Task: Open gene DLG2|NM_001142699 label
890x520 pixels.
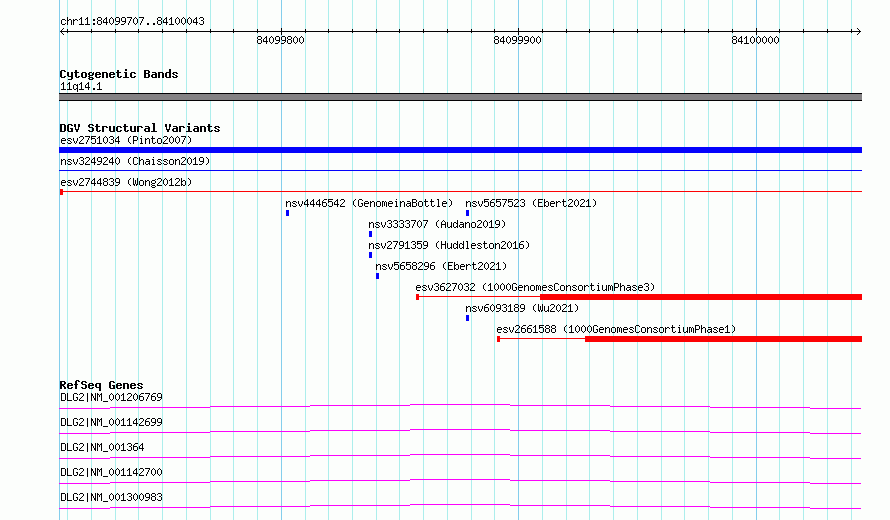Action: point(111,422)
